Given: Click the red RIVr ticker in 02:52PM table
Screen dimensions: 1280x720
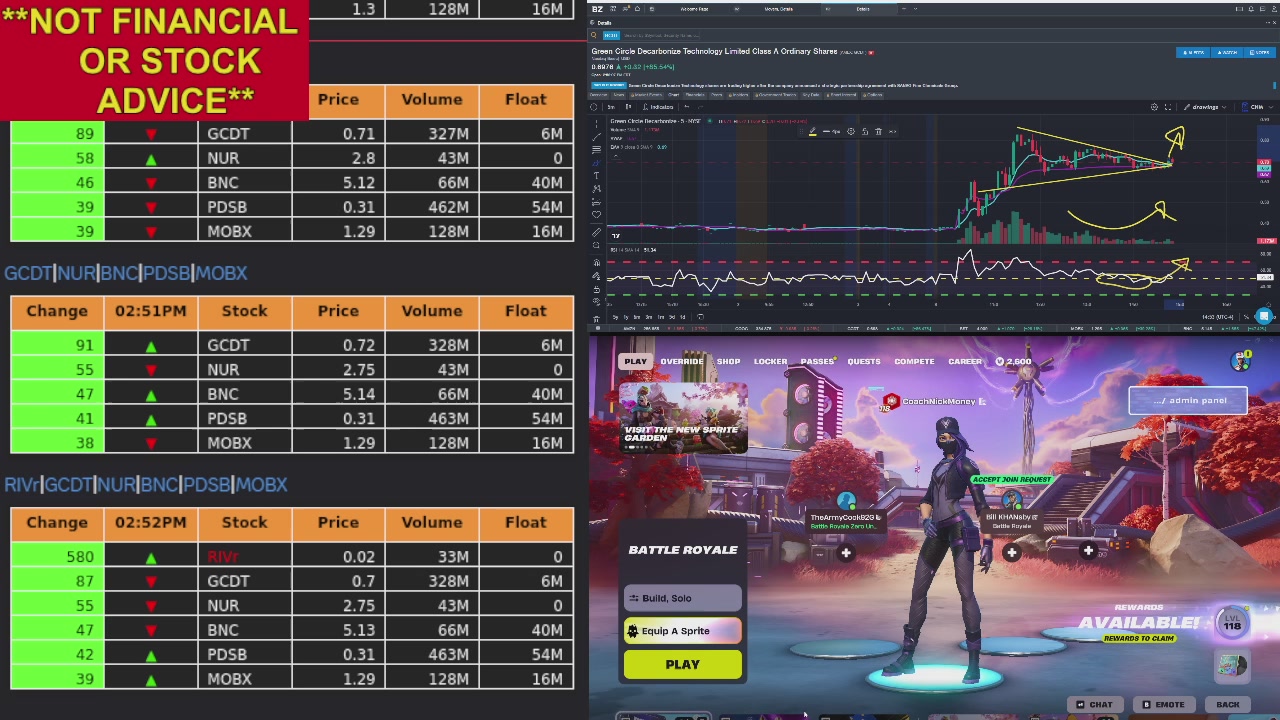Looking at the screenshot, I should [223, 557].
